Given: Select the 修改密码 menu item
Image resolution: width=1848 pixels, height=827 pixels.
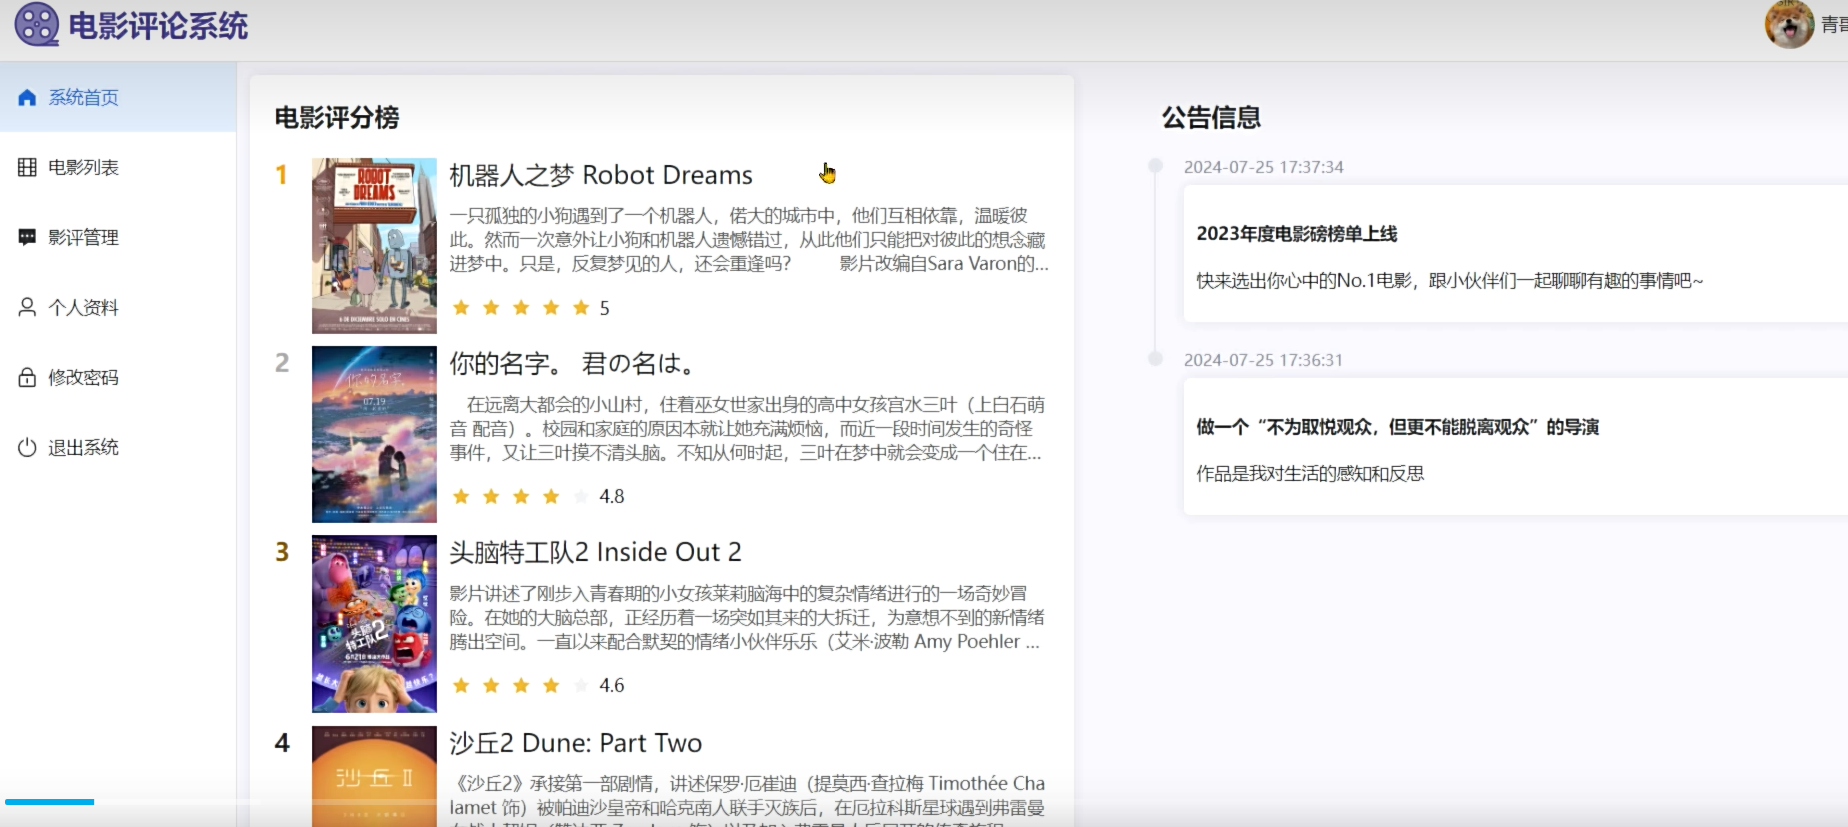Looking at the screenshot, I should pyautogui.click(x=118, y=377).
